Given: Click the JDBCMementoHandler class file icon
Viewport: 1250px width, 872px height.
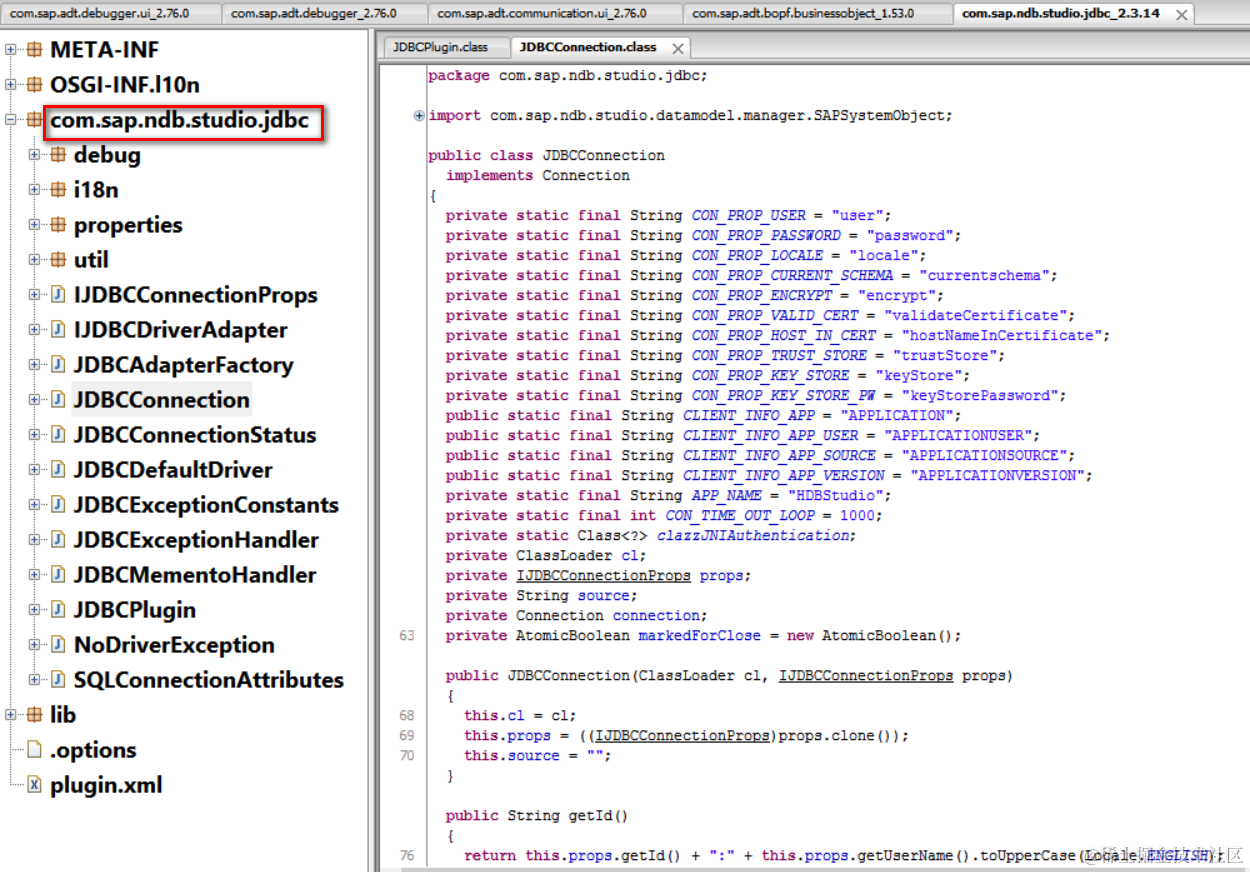Looking at the screenshot, I should [x=58, y=575].
